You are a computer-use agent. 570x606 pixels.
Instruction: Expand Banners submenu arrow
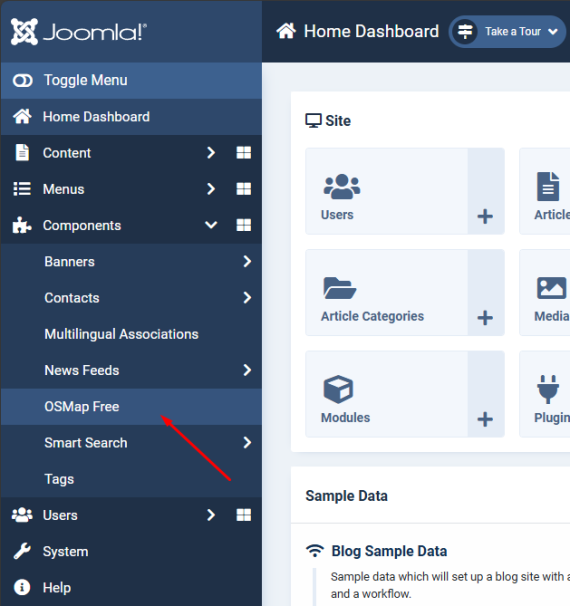point(247,262)
